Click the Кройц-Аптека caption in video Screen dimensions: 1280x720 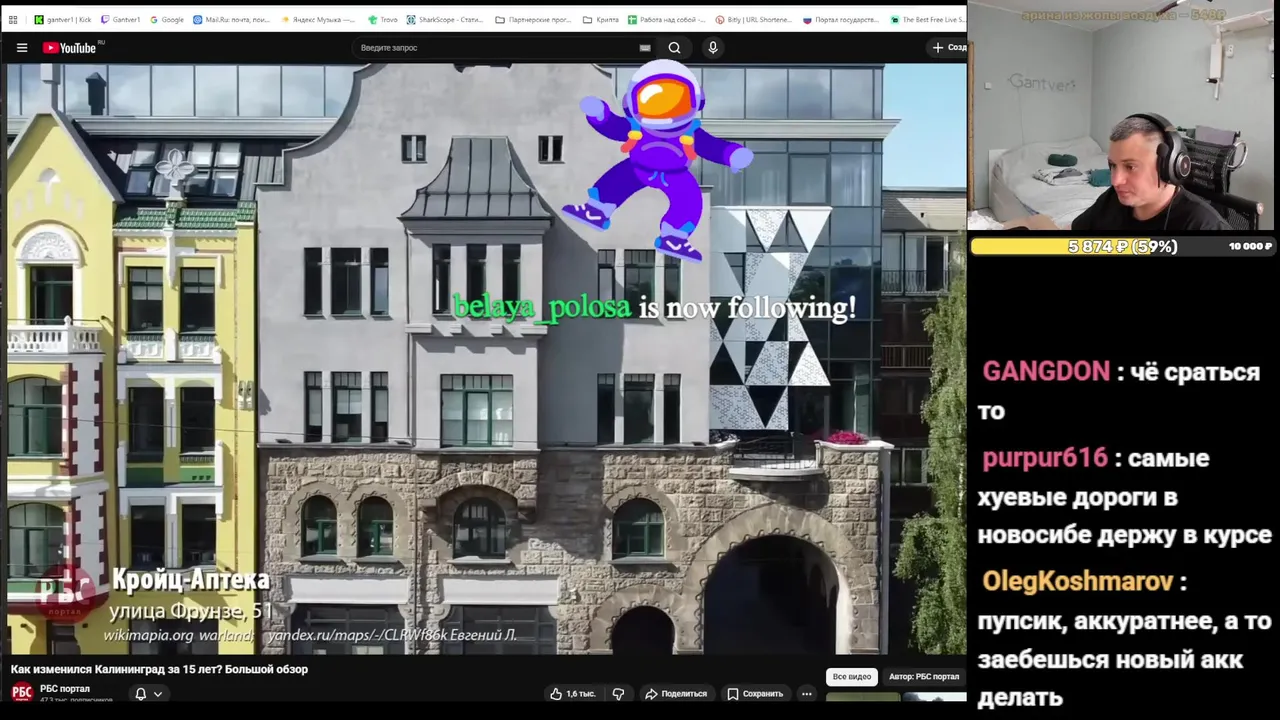point(191,580)
